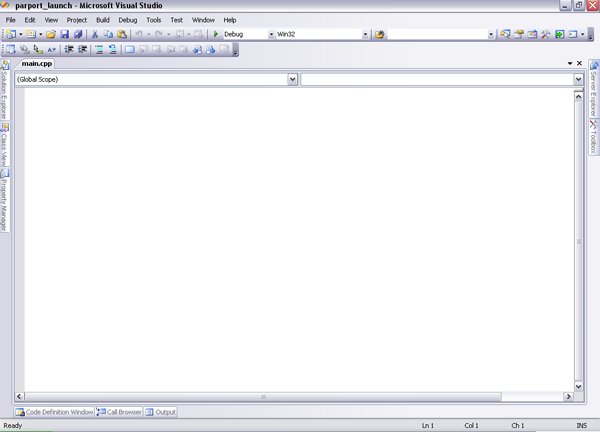
Task: Uncomment the selected lines icon
Action: 112,49
